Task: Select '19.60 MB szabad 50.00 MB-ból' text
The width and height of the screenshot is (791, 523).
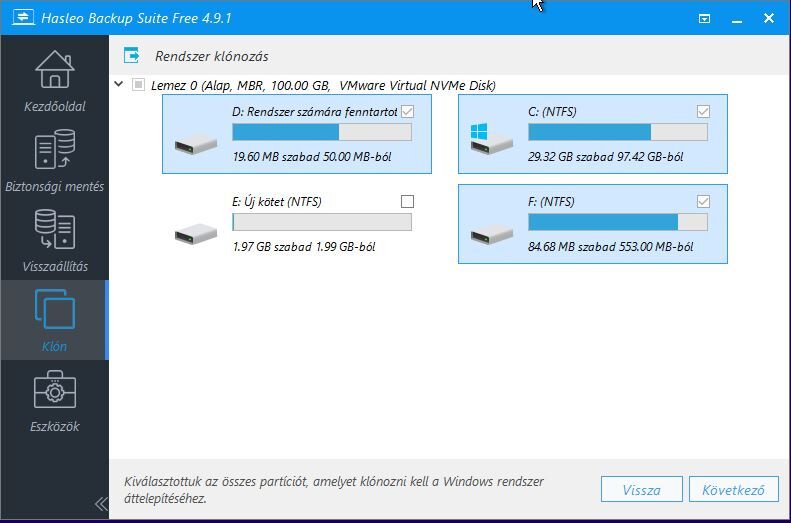Action: (312, 157)
